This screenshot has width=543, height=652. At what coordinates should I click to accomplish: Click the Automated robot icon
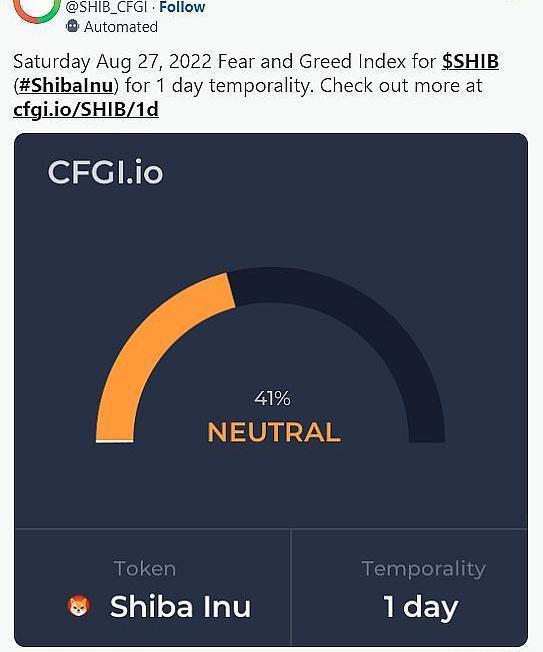[x=72, y=26]
